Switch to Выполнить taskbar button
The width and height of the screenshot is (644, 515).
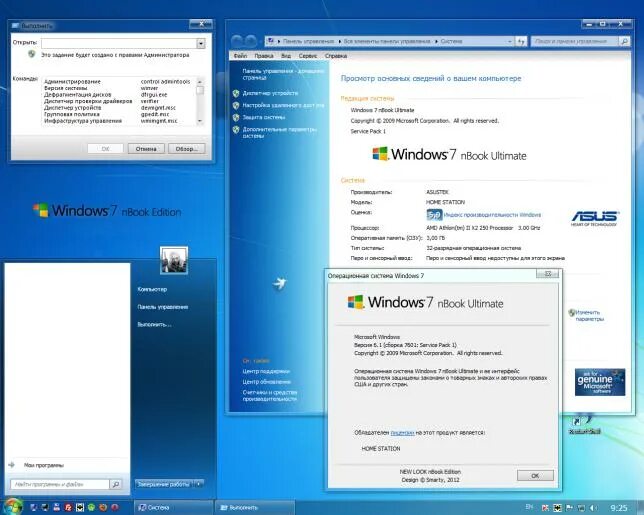[x=256, y=508]
